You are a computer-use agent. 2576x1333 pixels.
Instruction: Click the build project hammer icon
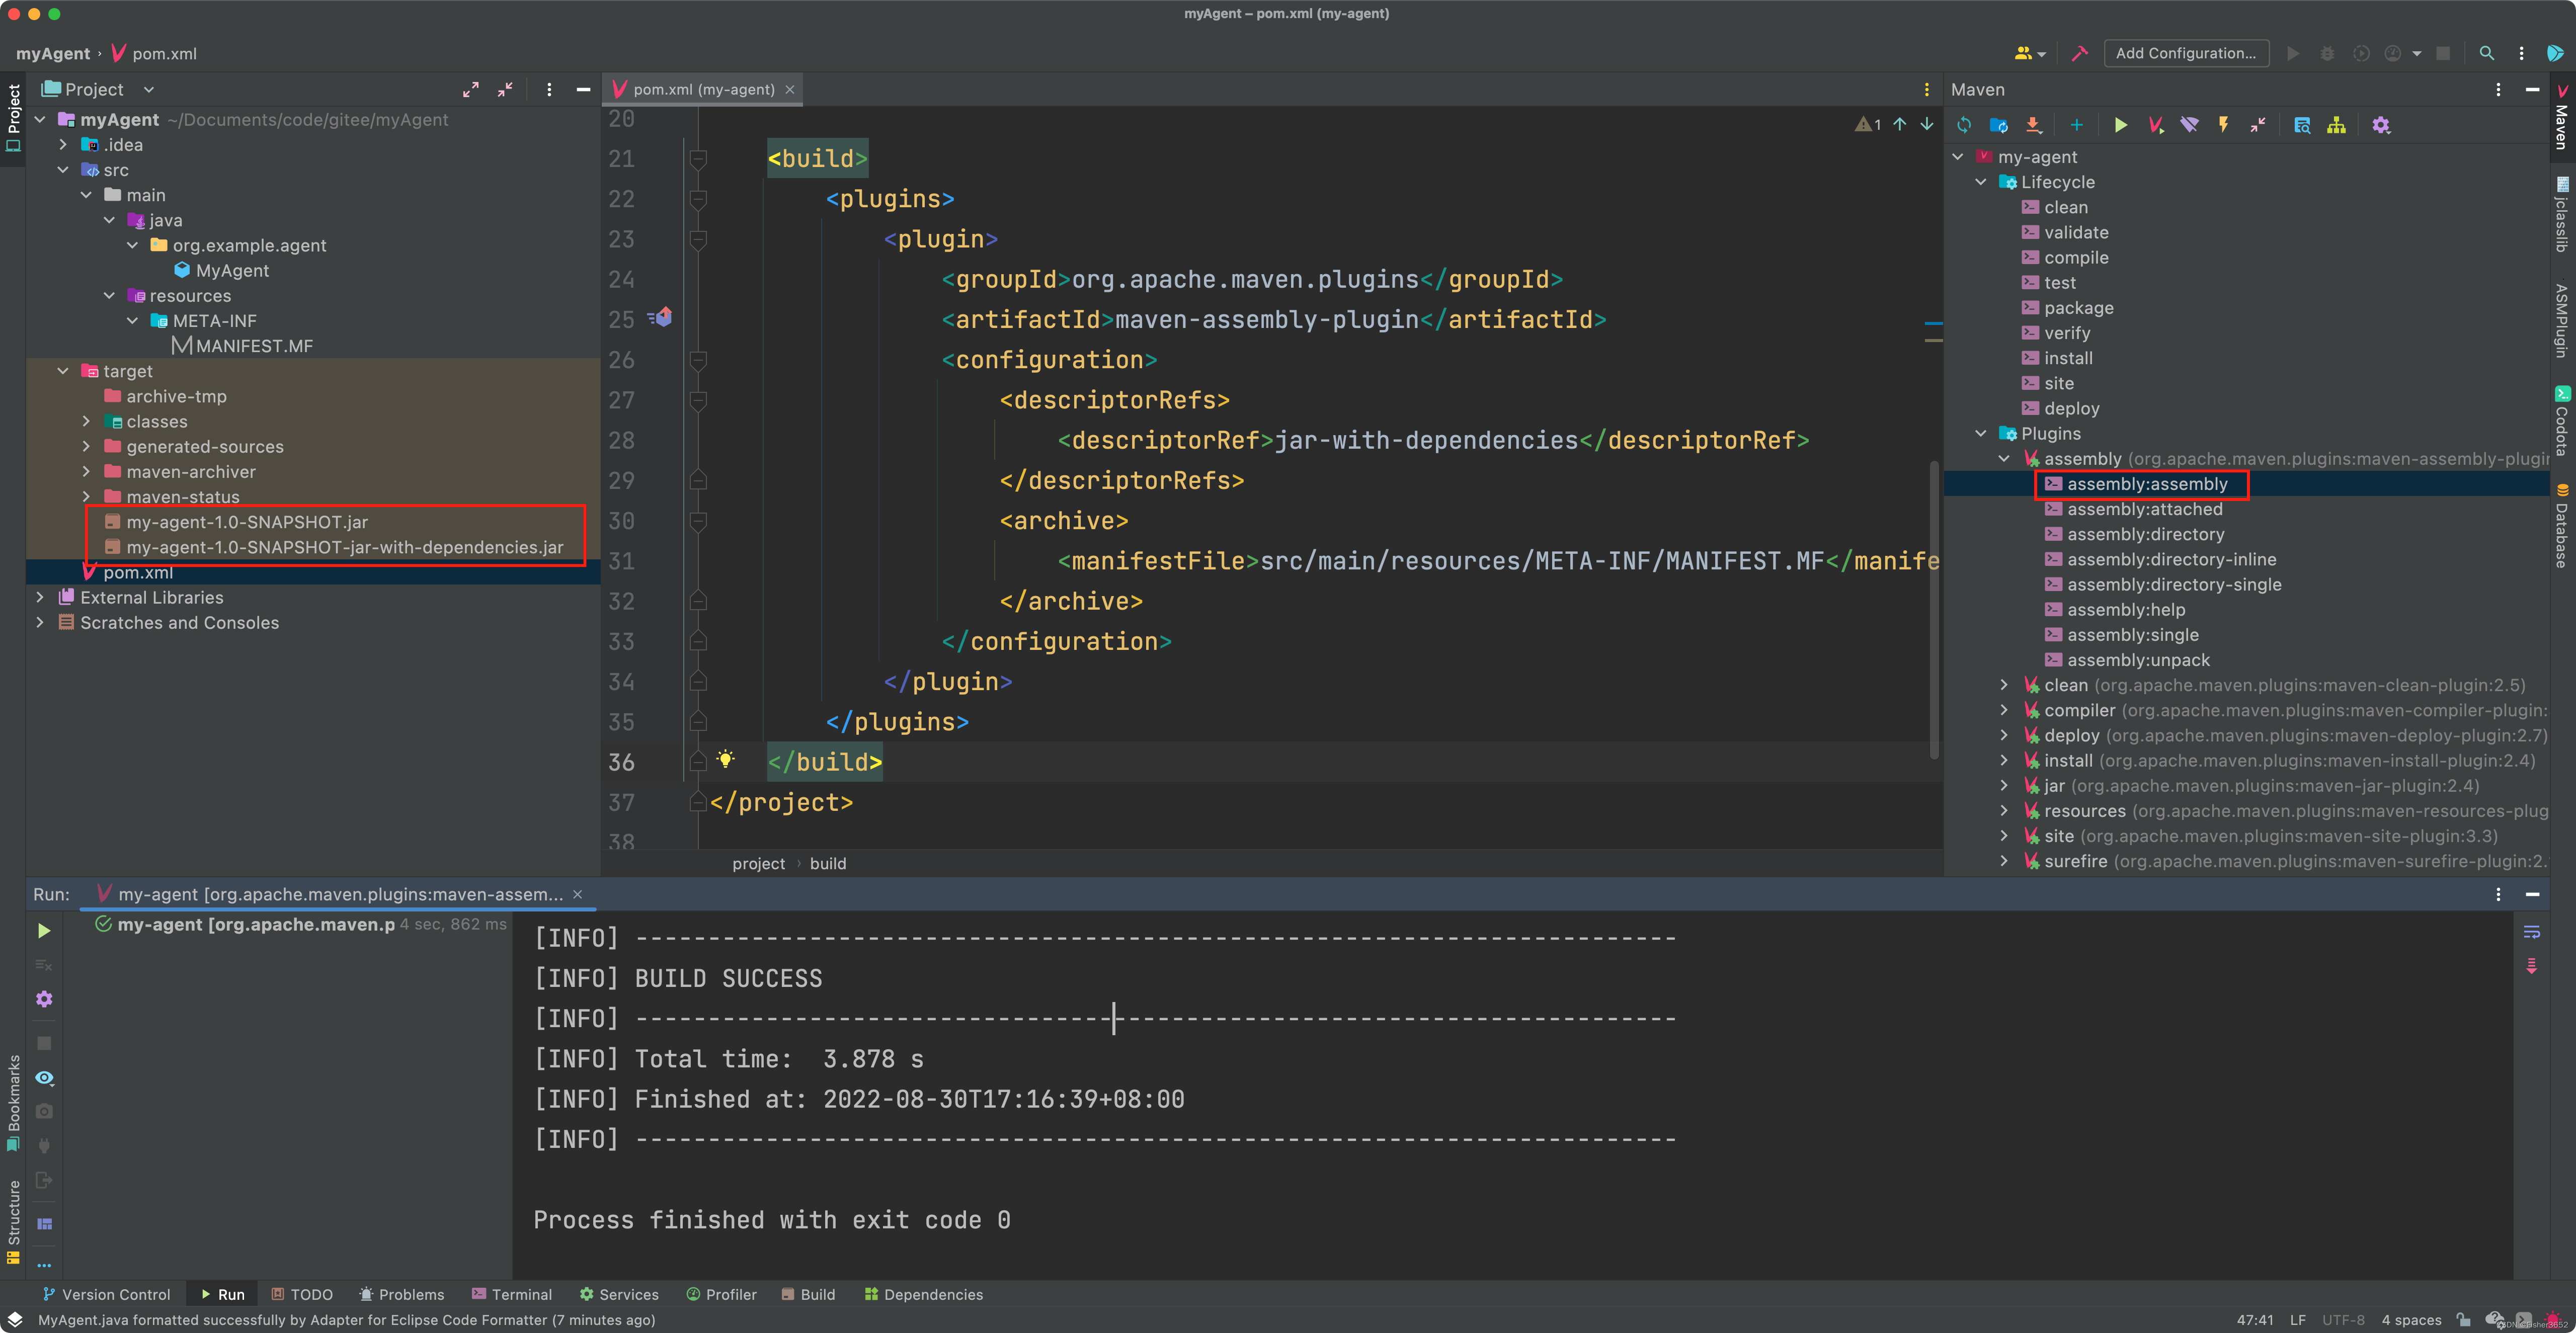coord(2080,53)
